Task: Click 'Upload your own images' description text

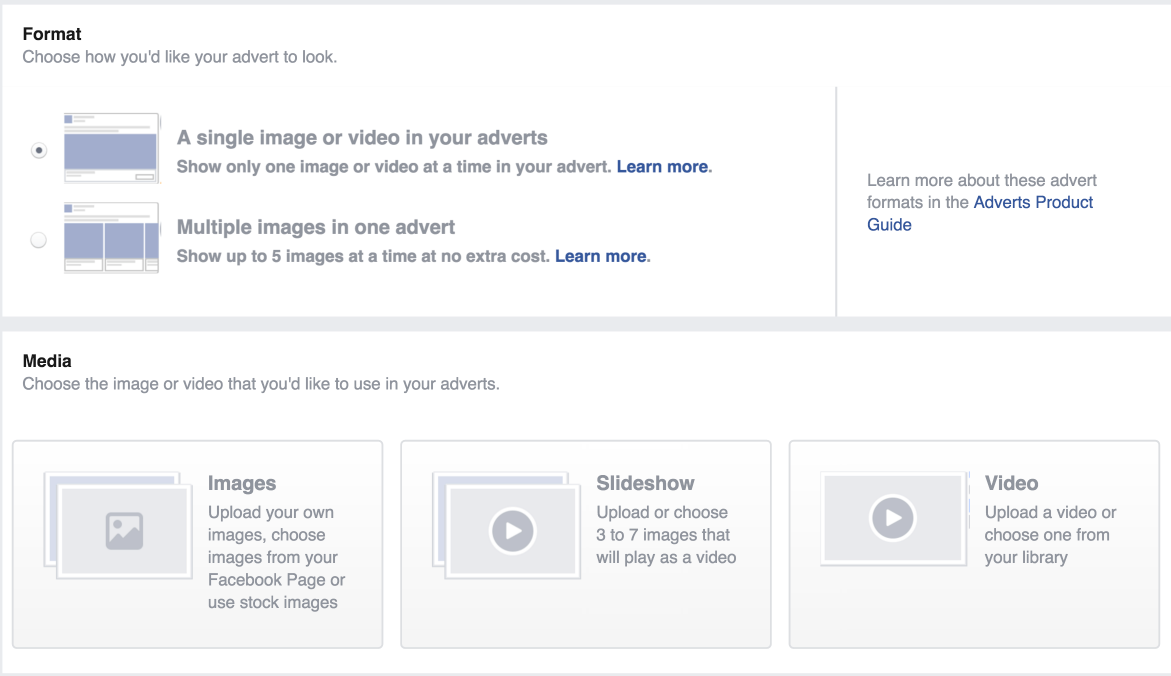Action: coord(276,557)
